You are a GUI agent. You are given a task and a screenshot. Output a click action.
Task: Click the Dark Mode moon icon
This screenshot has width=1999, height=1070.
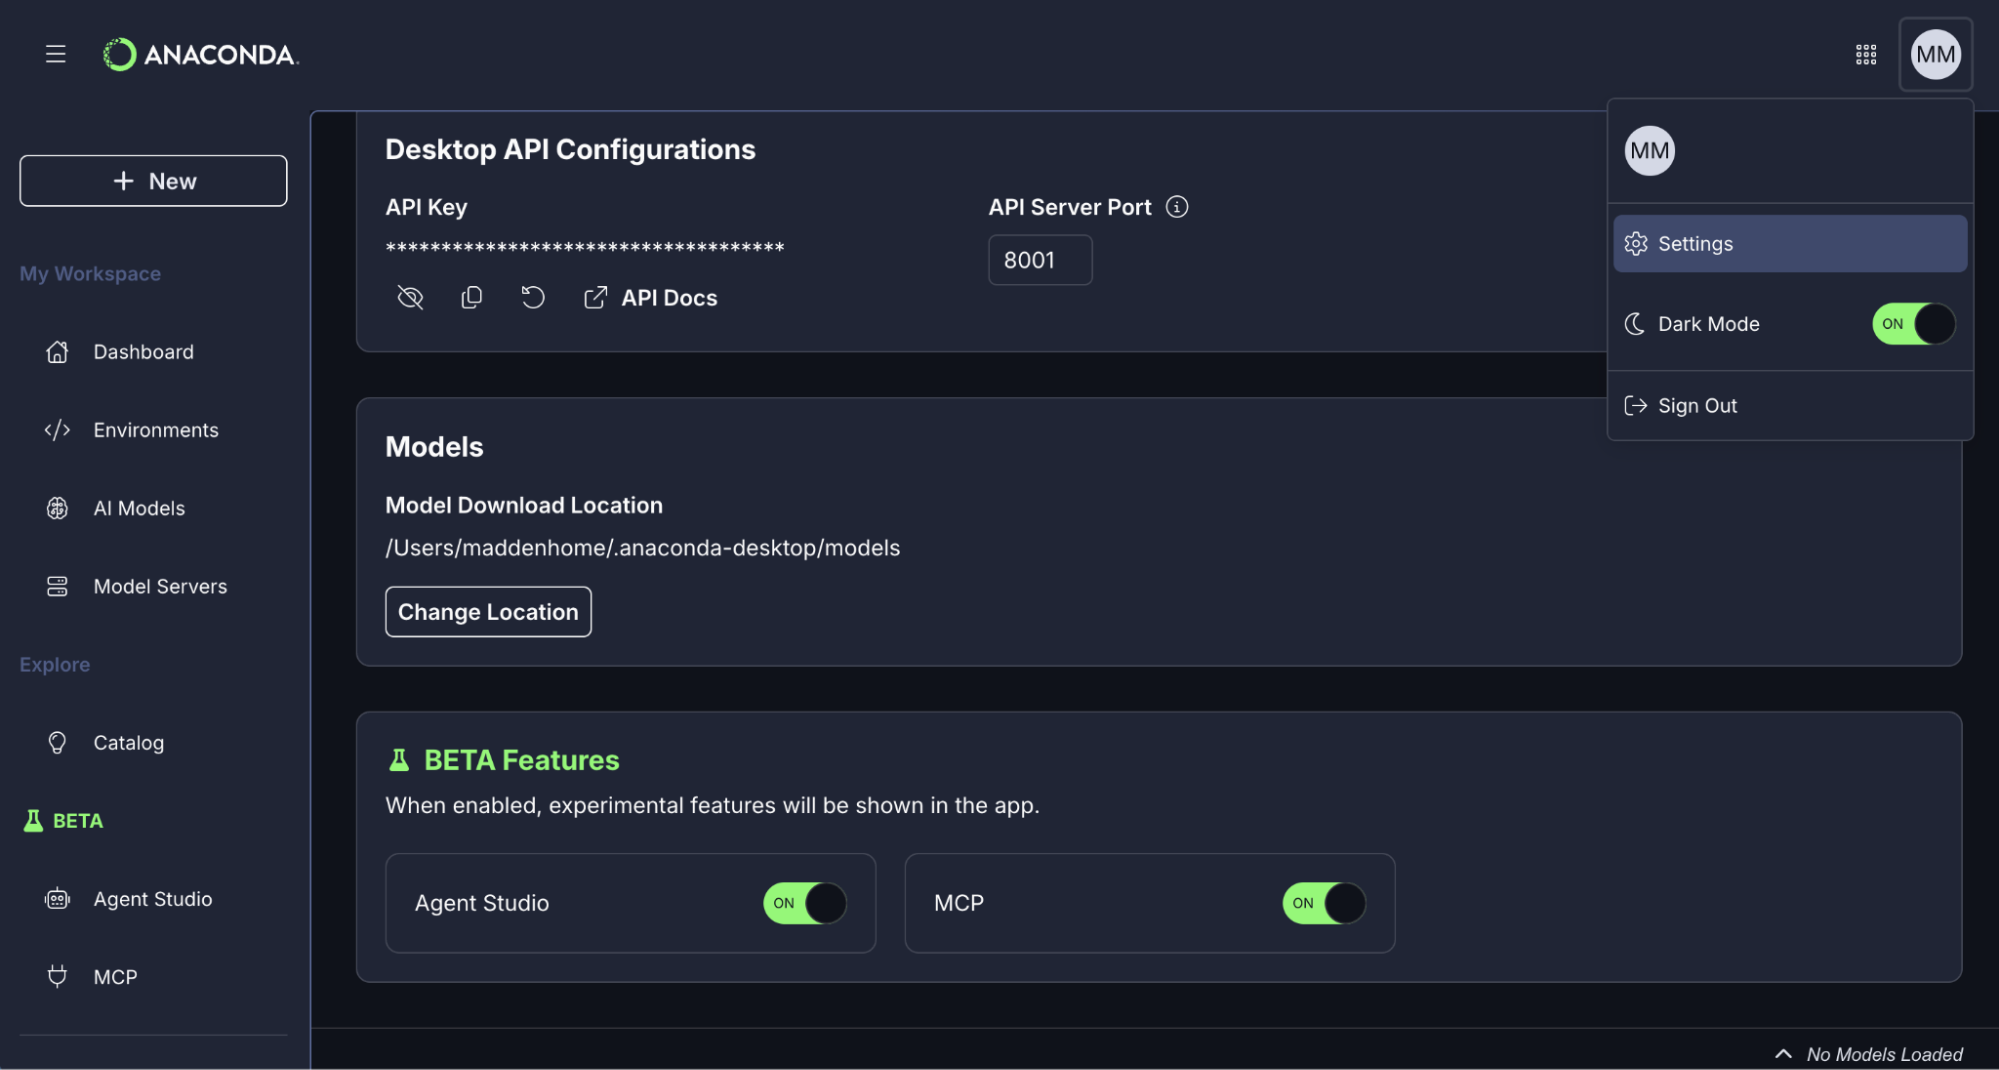pyautogui.click(x=1635, y=324)
